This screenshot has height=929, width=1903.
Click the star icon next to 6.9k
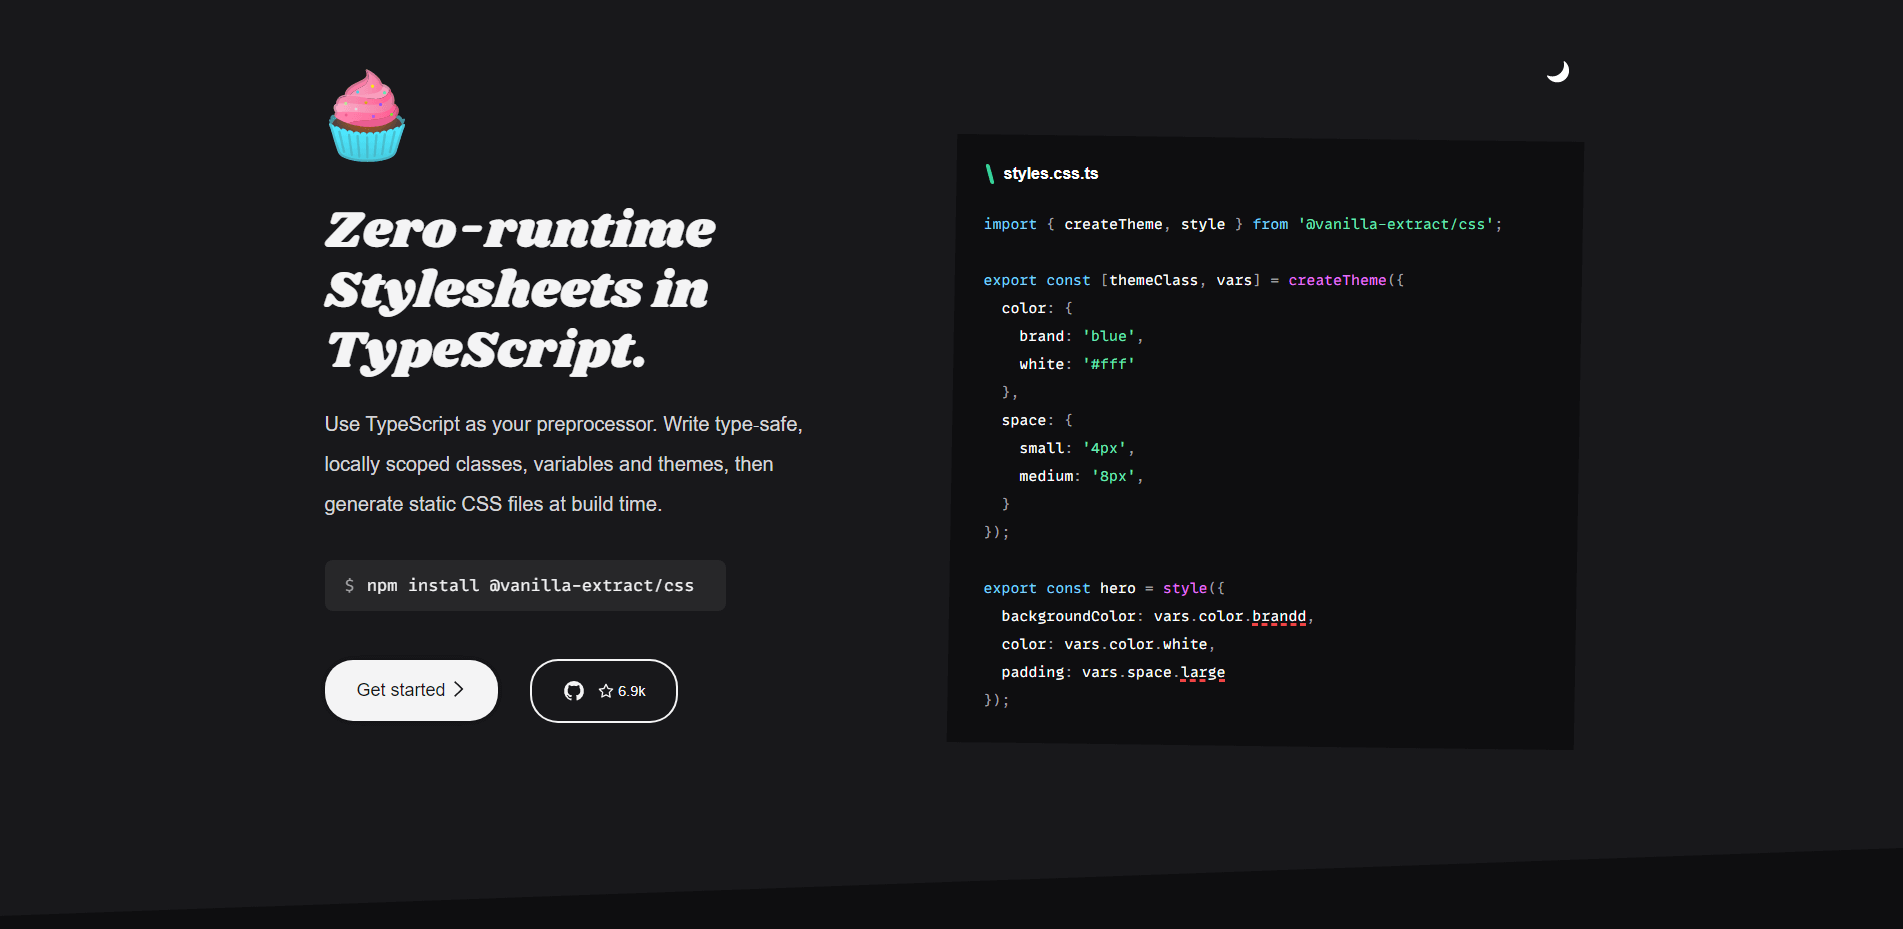606,690
